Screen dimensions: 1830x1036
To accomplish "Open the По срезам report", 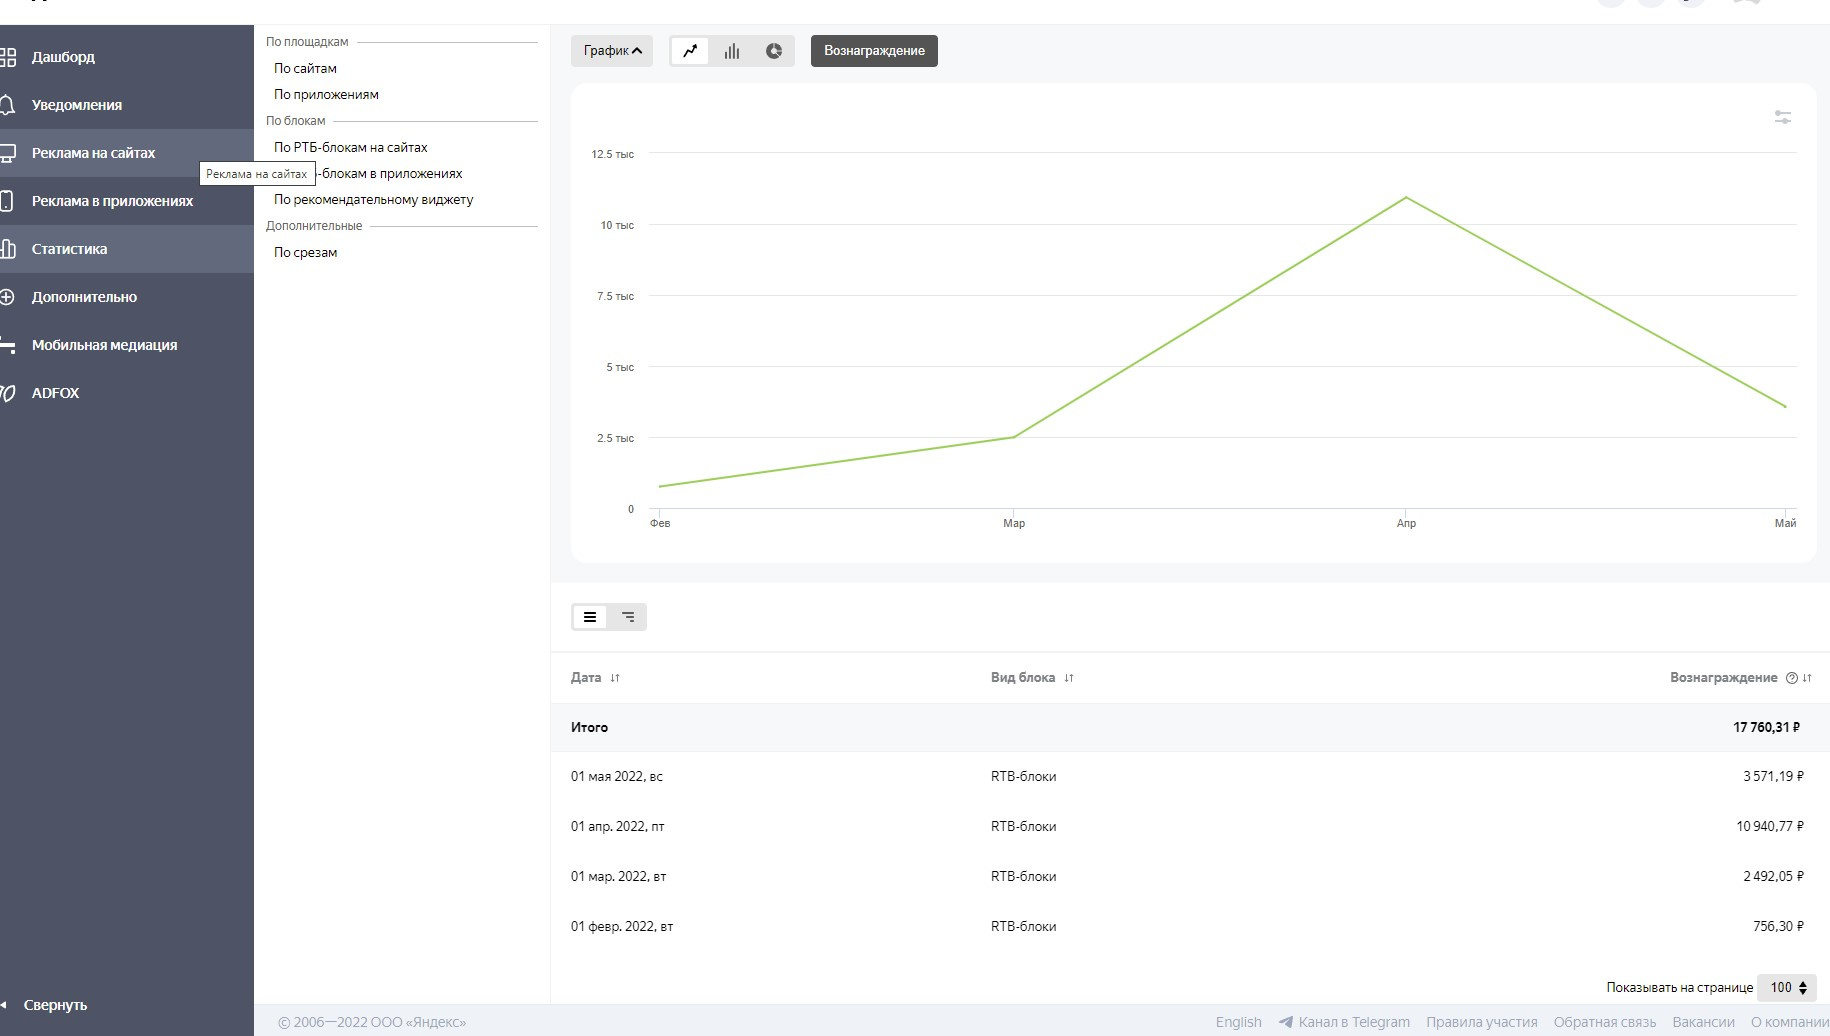I will pos(305,252).
